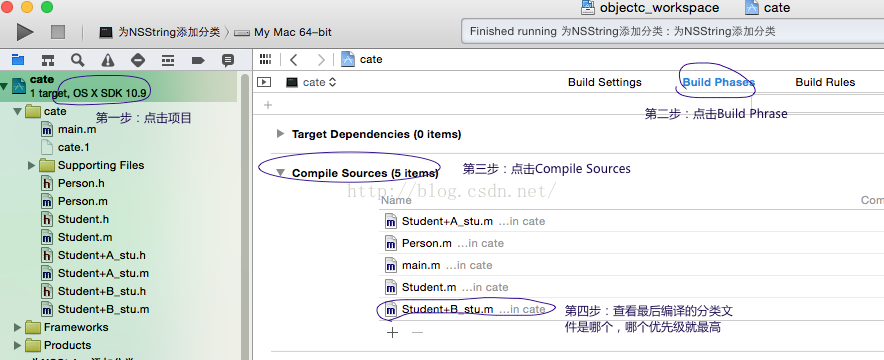
Task: Collapse the Compile Sources section
Action: 281,174
